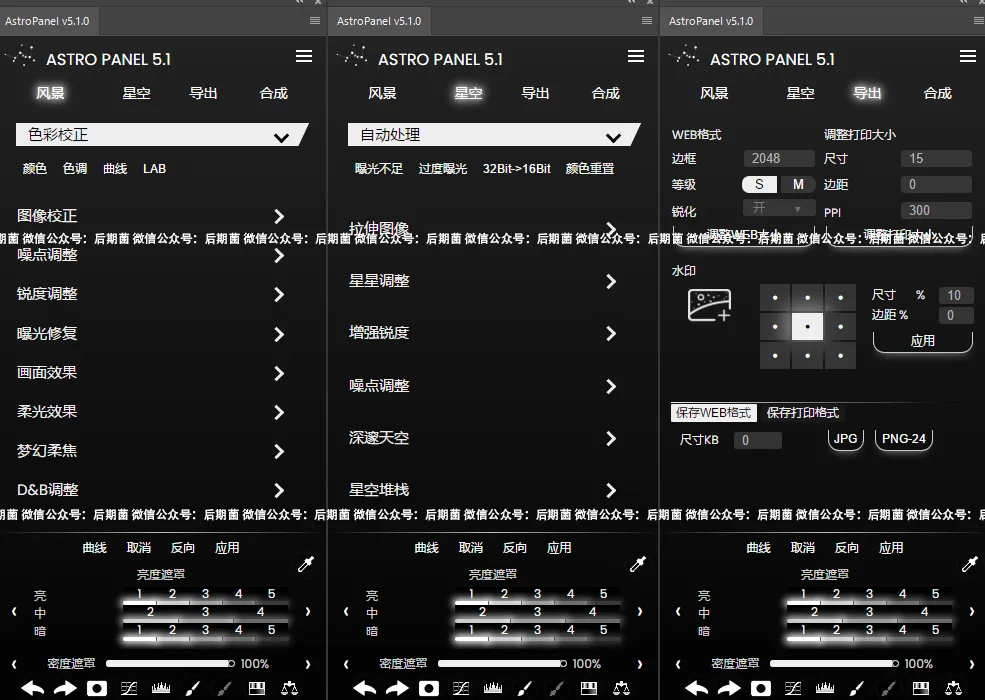Choose top-left watermark position dot

pyautogui.click(x=775, y=298)
